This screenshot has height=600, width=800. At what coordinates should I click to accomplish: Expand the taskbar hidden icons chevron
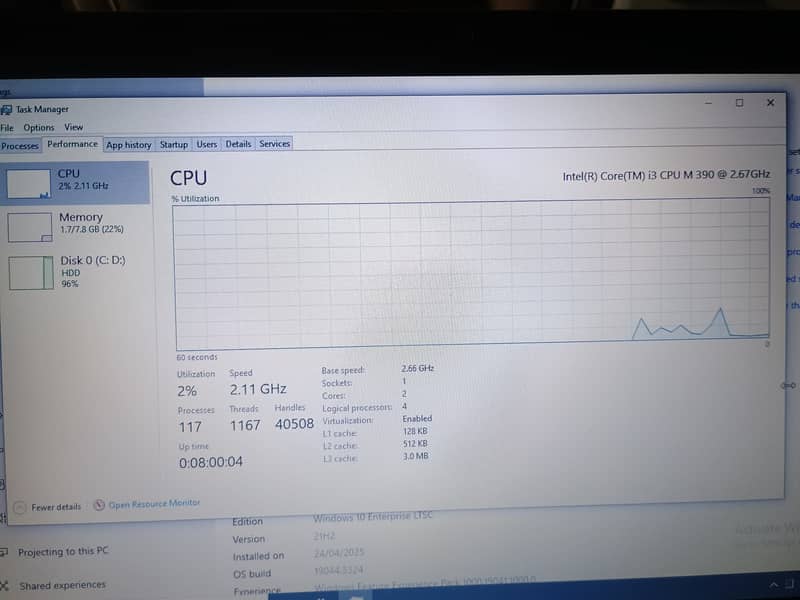(x=774, y=585)
